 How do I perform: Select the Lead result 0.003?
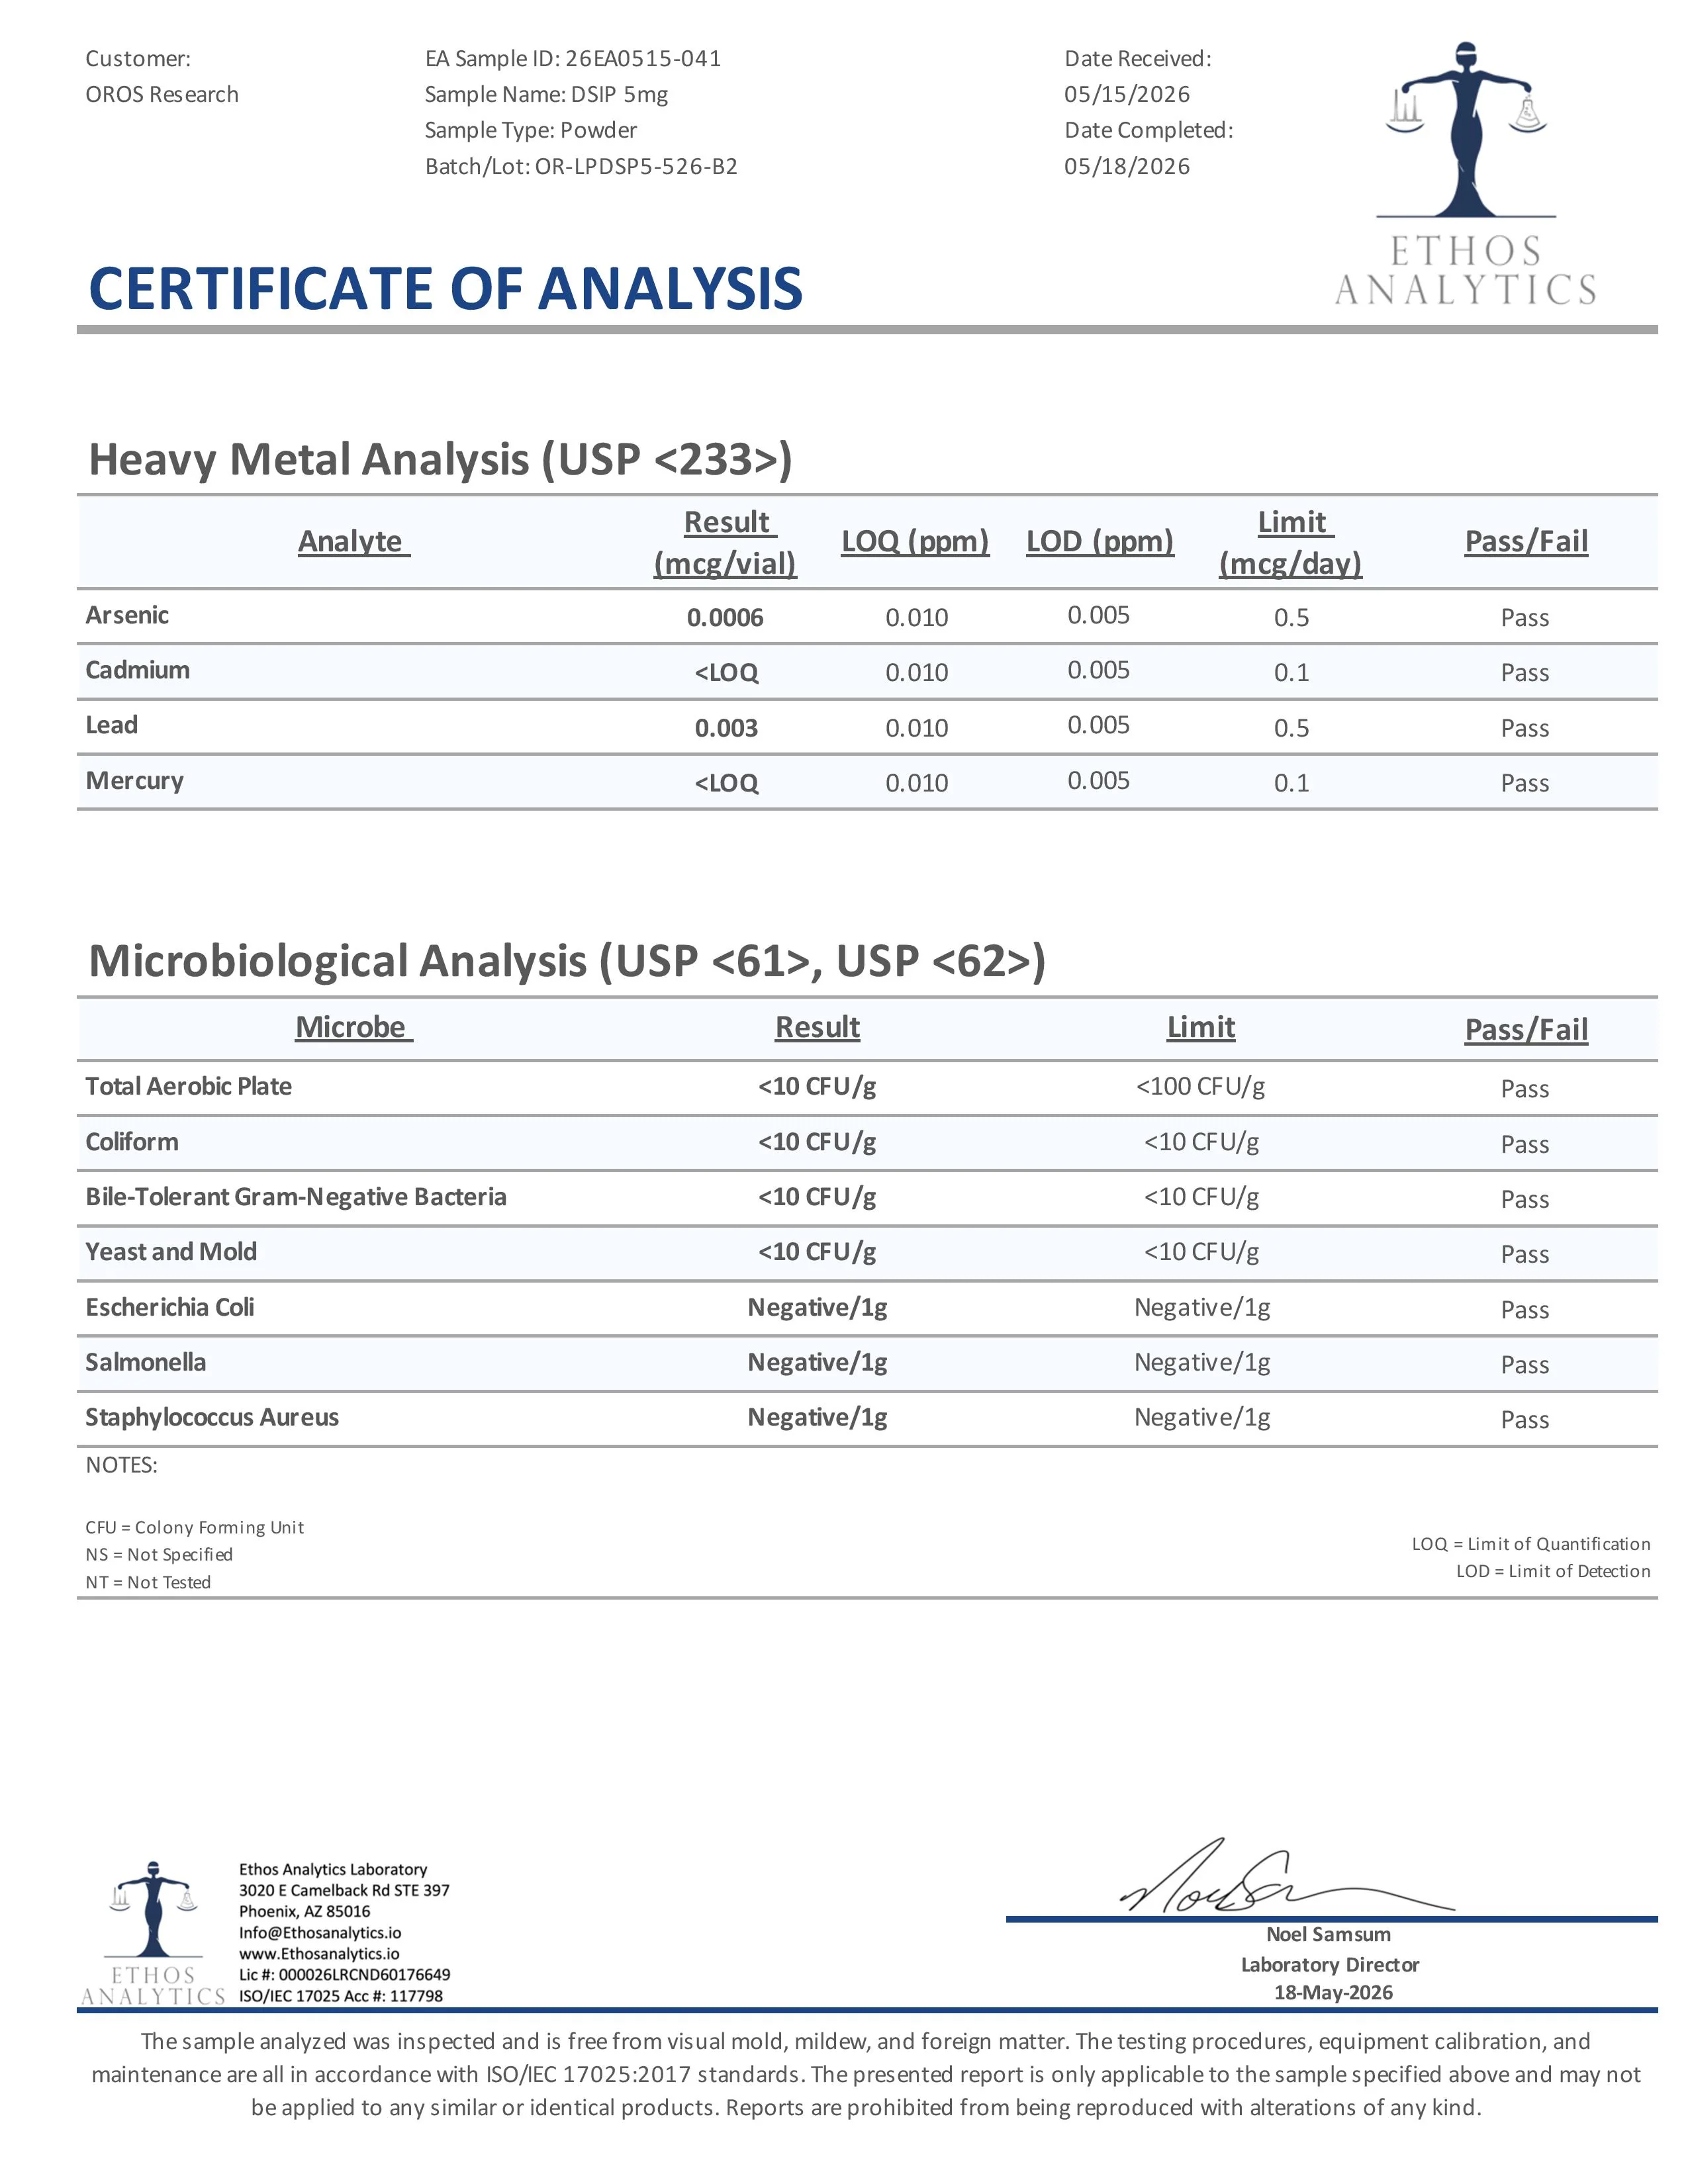coord(726,728)
